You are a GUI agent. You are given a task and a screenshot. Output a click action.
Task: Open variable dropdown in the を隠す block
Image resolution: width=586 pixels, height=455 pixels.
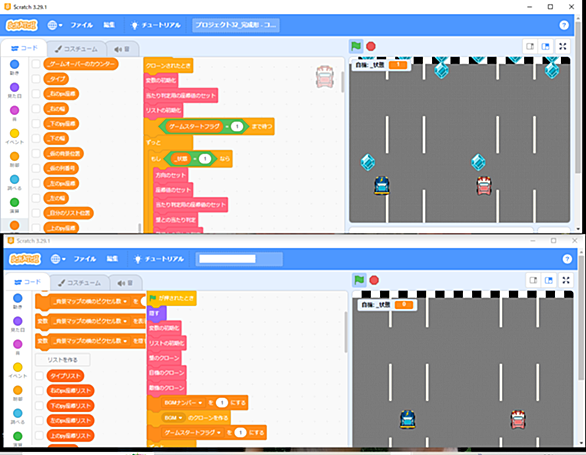click(x=90, y=341)
